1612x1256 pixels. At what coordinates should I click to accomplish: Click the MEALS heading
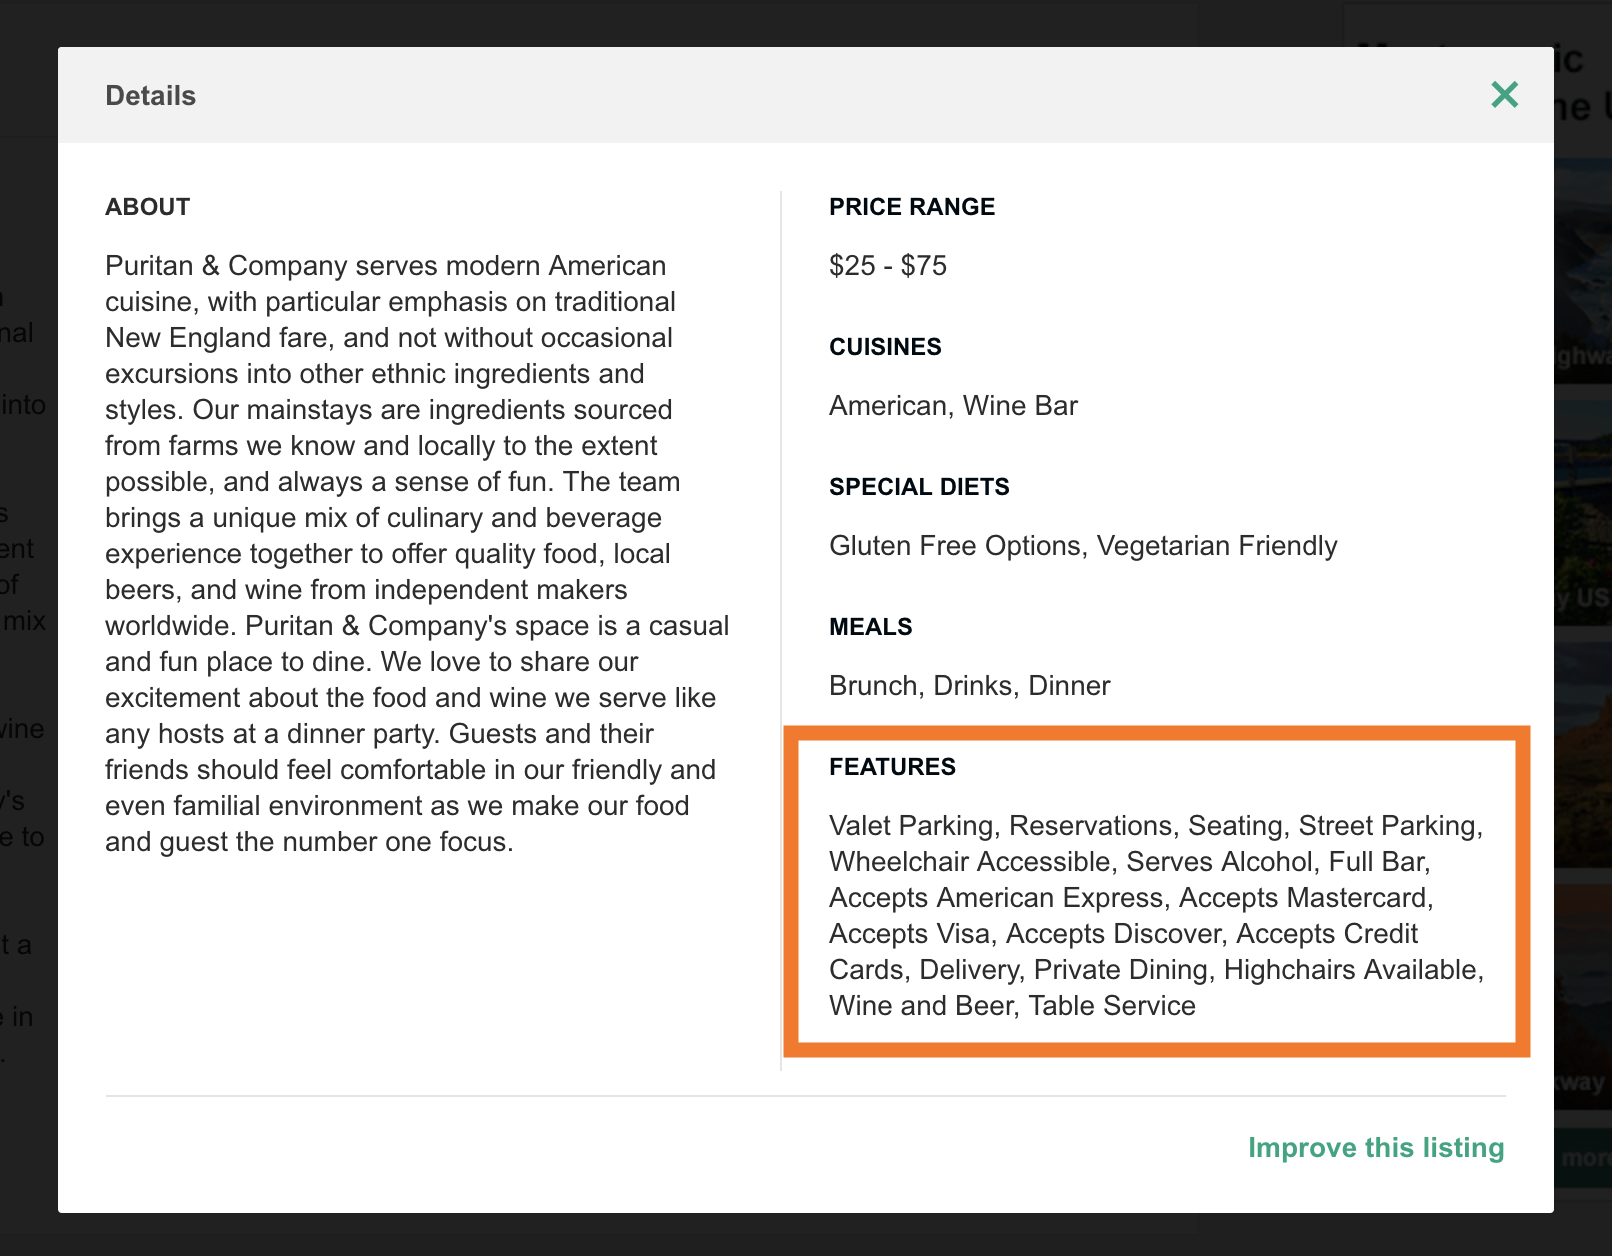(x=871, y=627)
